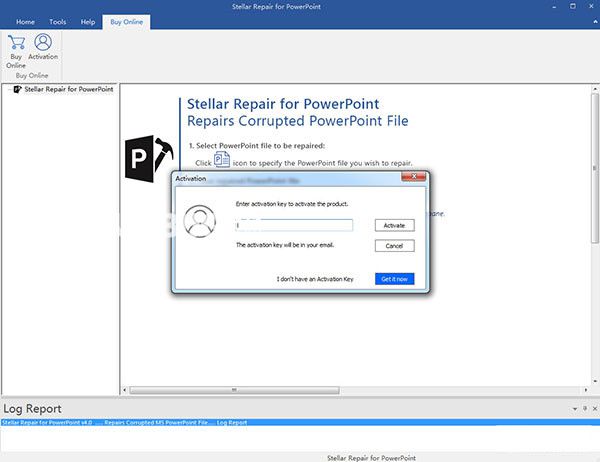Image resolution: width=600 pixels, height=462 pixels.
Task: Click the PowerPoint file select icon
Action: coord(222,159)
